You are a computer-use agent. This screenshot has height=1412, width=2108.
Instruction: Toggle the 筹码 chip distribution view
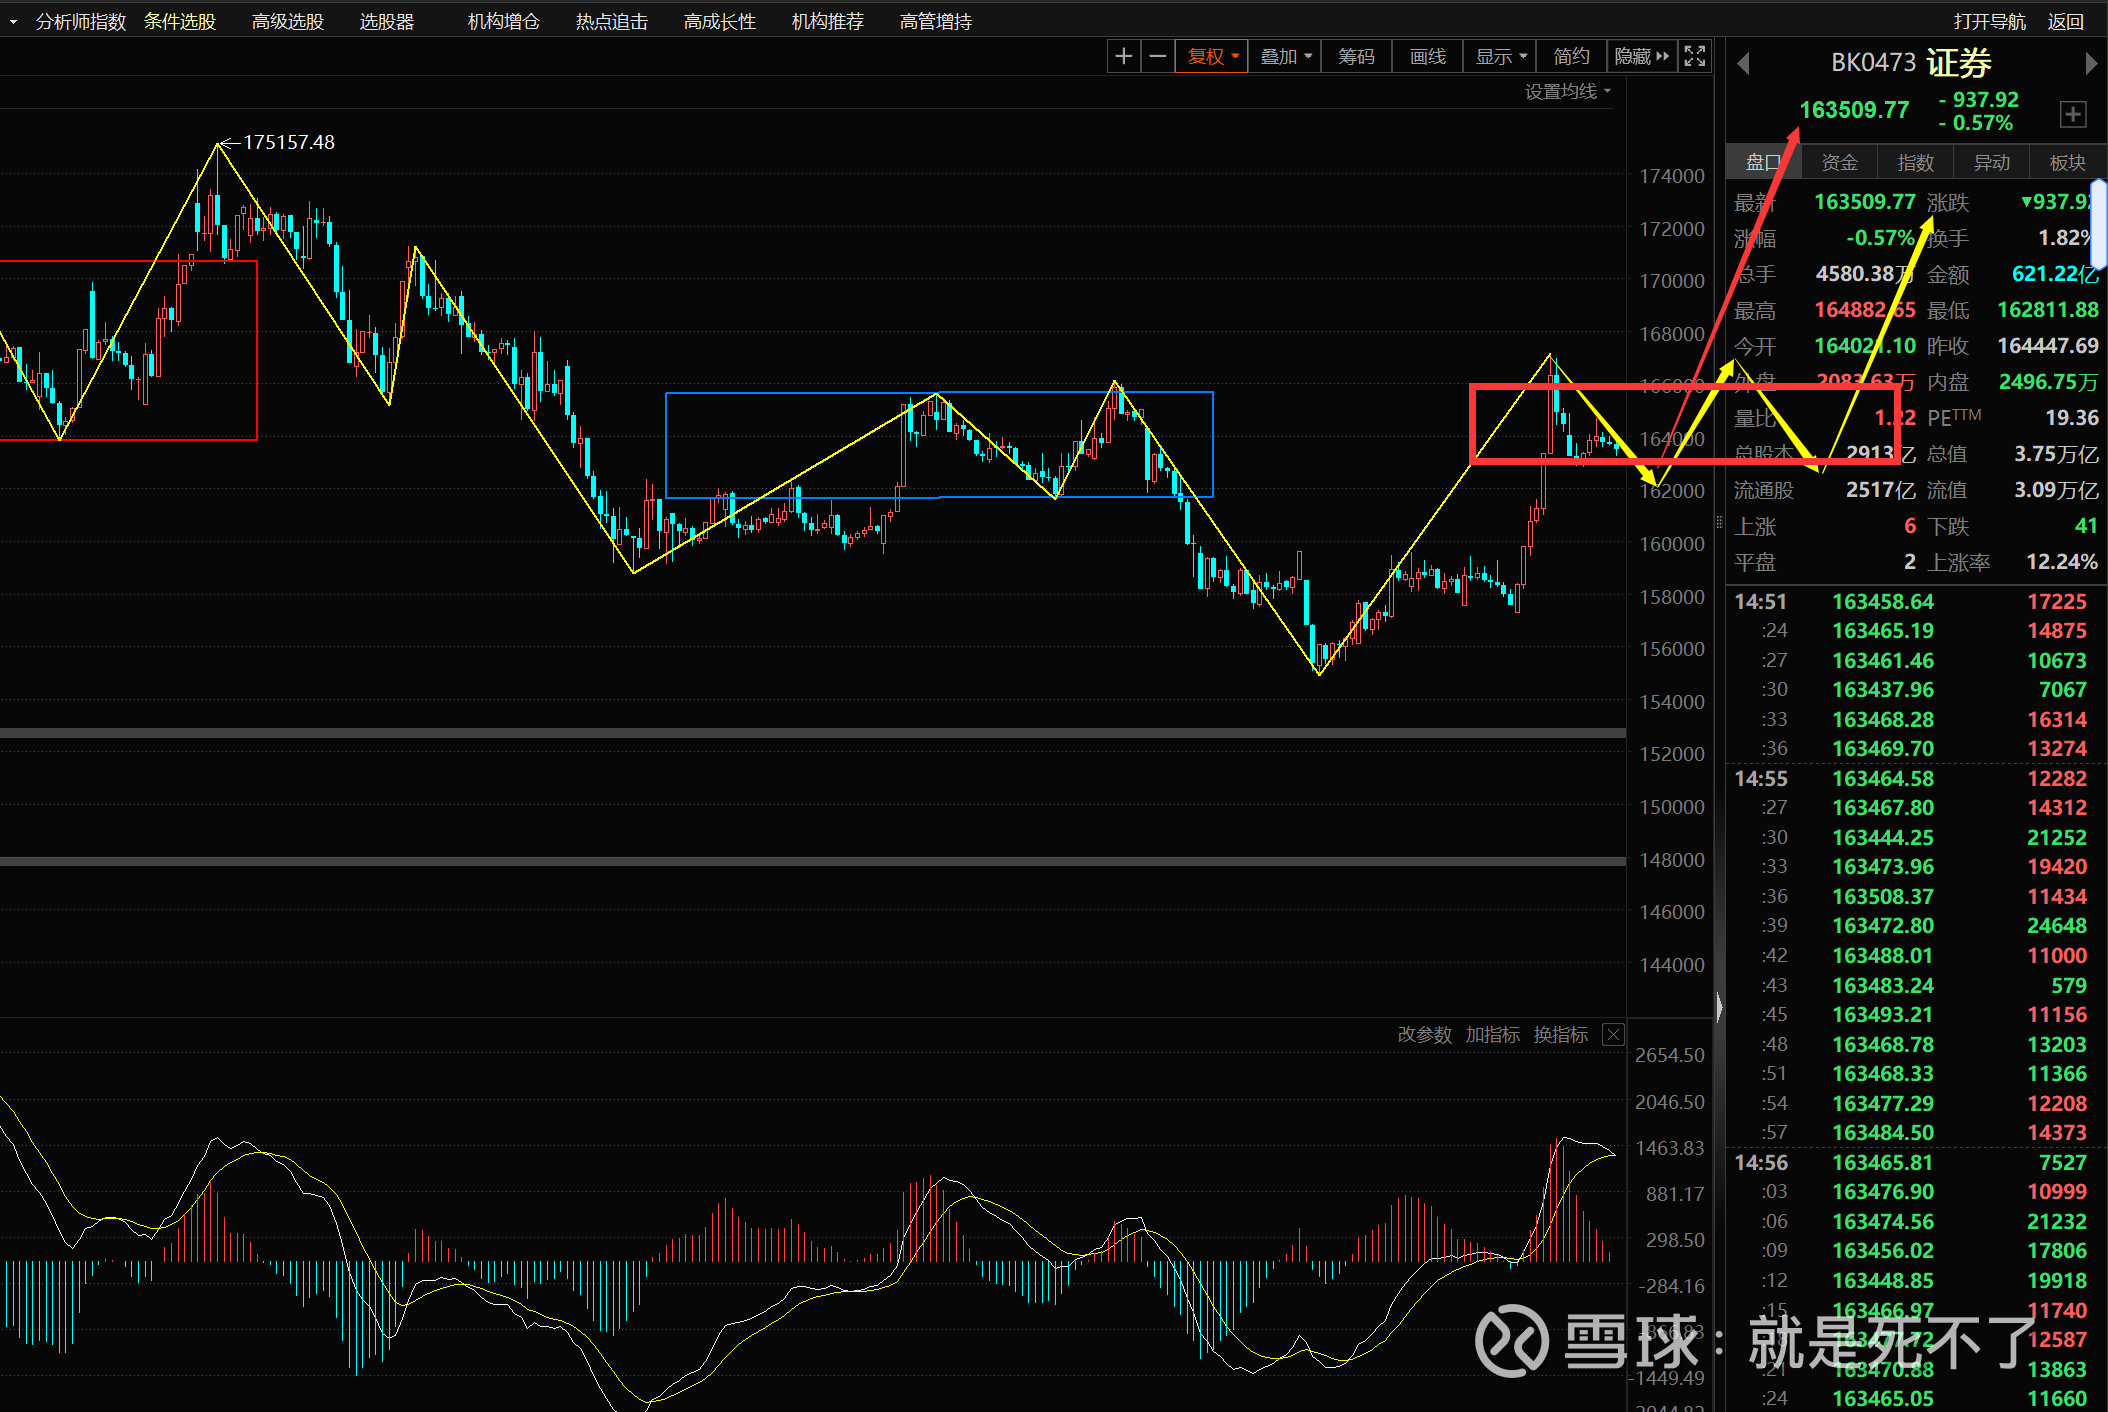pos(1356,57)
